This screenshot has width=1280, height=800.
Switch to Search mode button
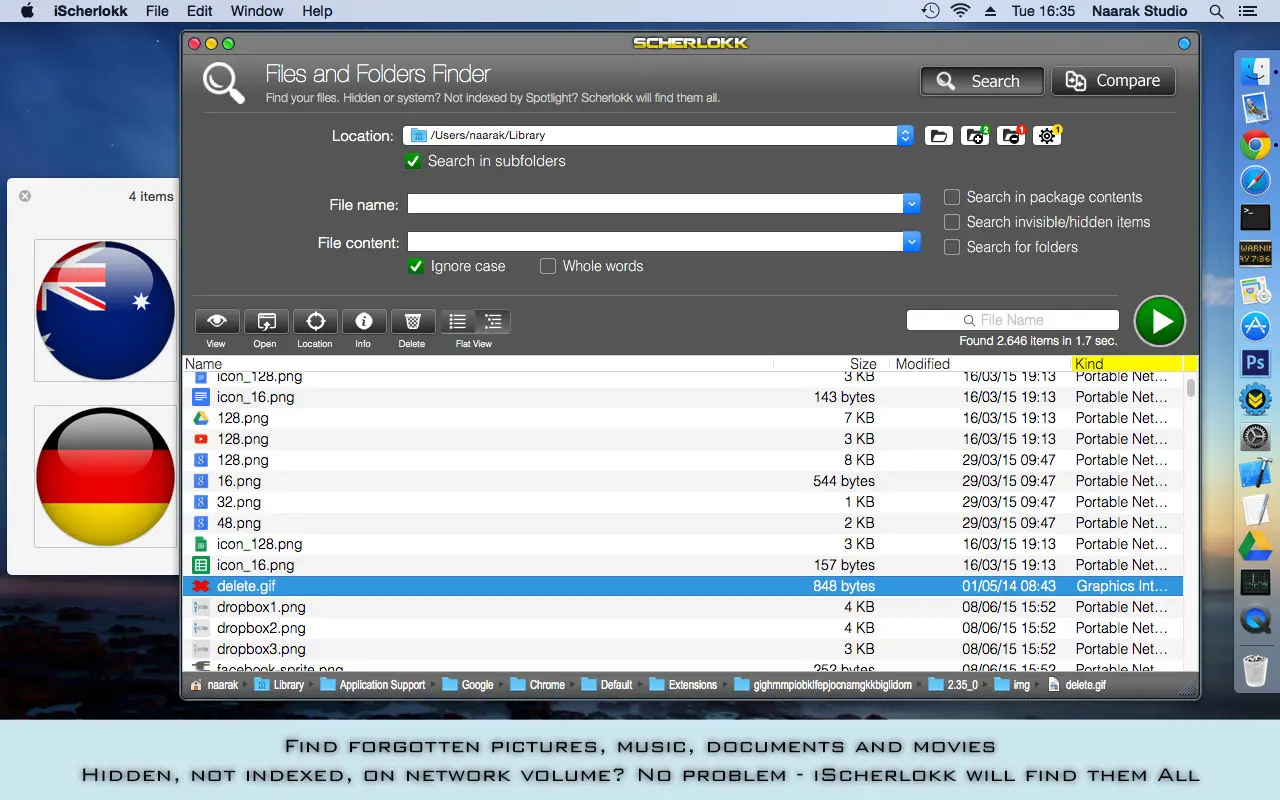(x=982, y=81)
